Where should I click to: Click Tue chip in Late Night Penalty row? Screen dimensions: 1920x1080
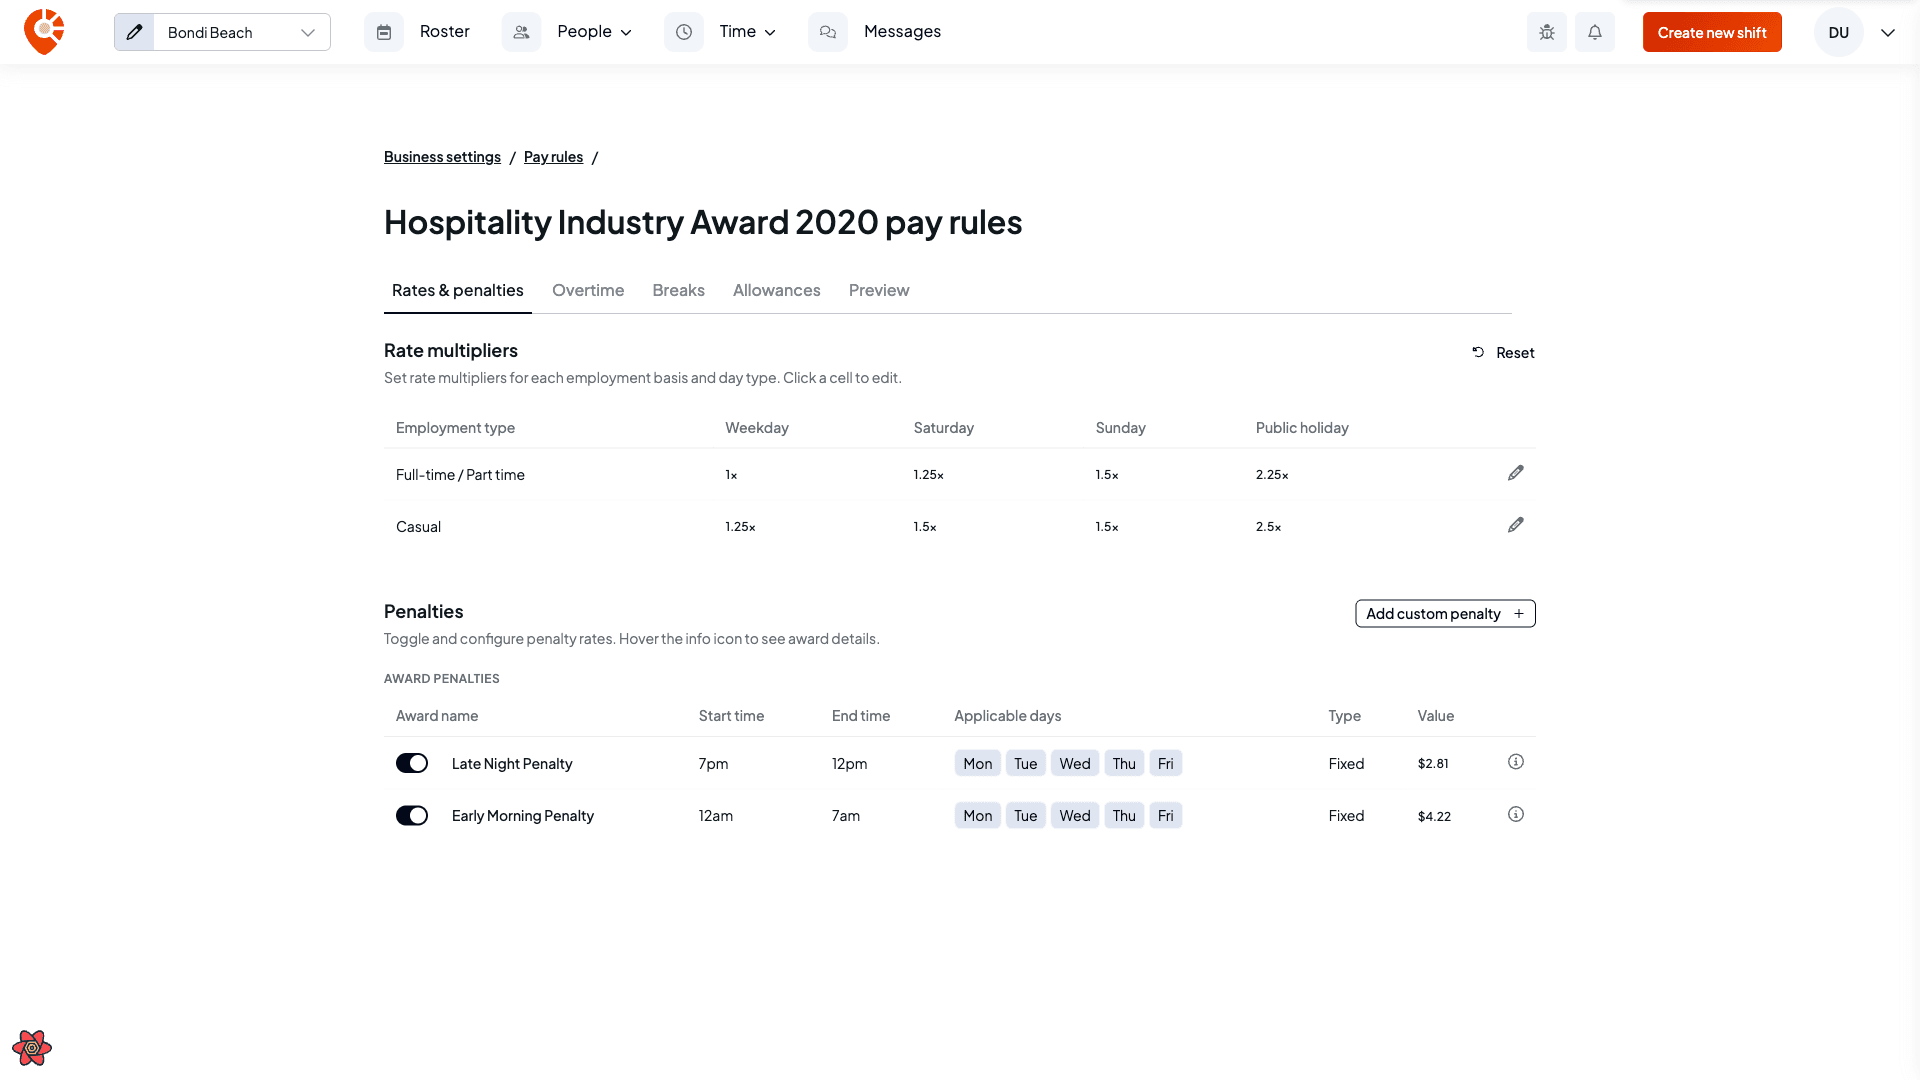click(1025, 764)
